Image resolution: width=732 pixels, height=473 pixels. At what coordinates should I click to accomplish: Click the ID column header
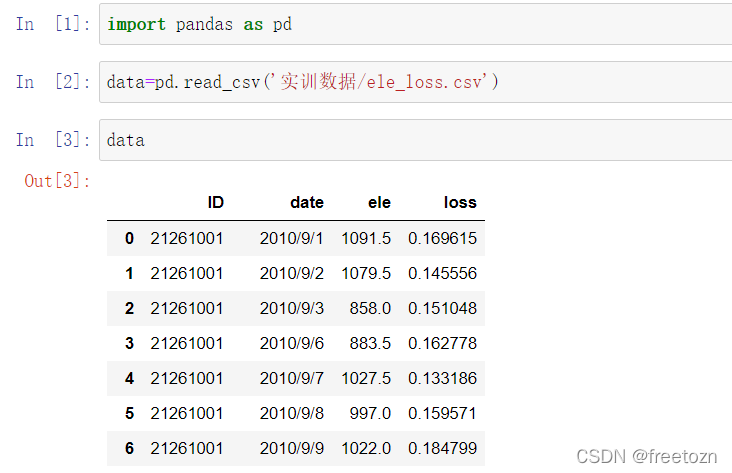(x=216, y=202)
